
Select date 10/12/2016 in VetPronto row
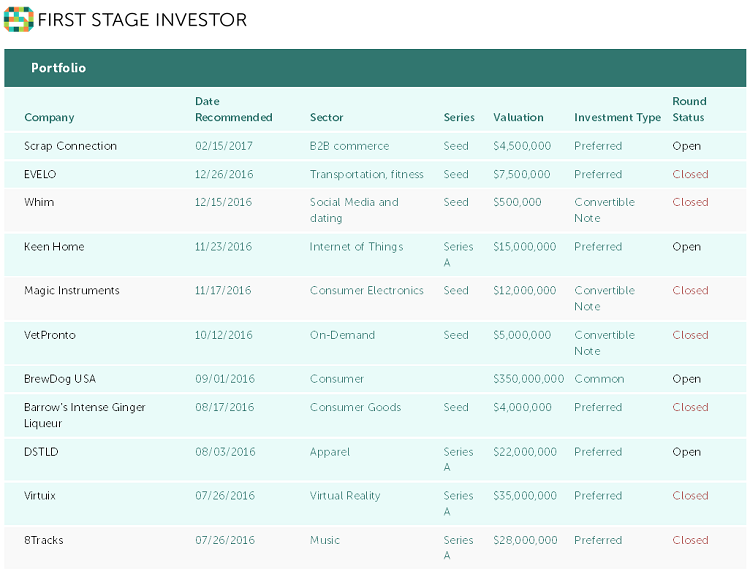223,335
